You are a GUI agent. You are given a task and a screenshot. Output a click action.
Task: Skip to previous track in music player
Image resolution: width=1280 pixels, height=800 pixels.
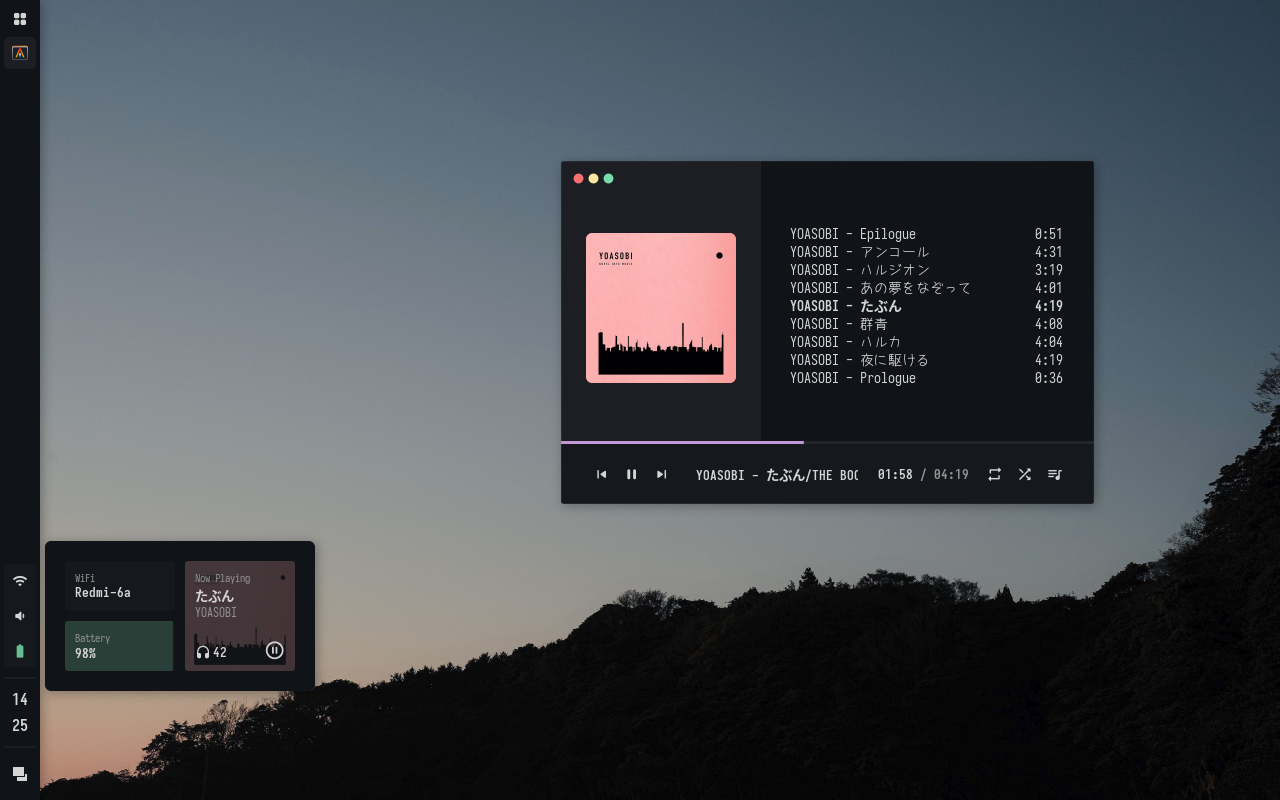click(601, 474)
